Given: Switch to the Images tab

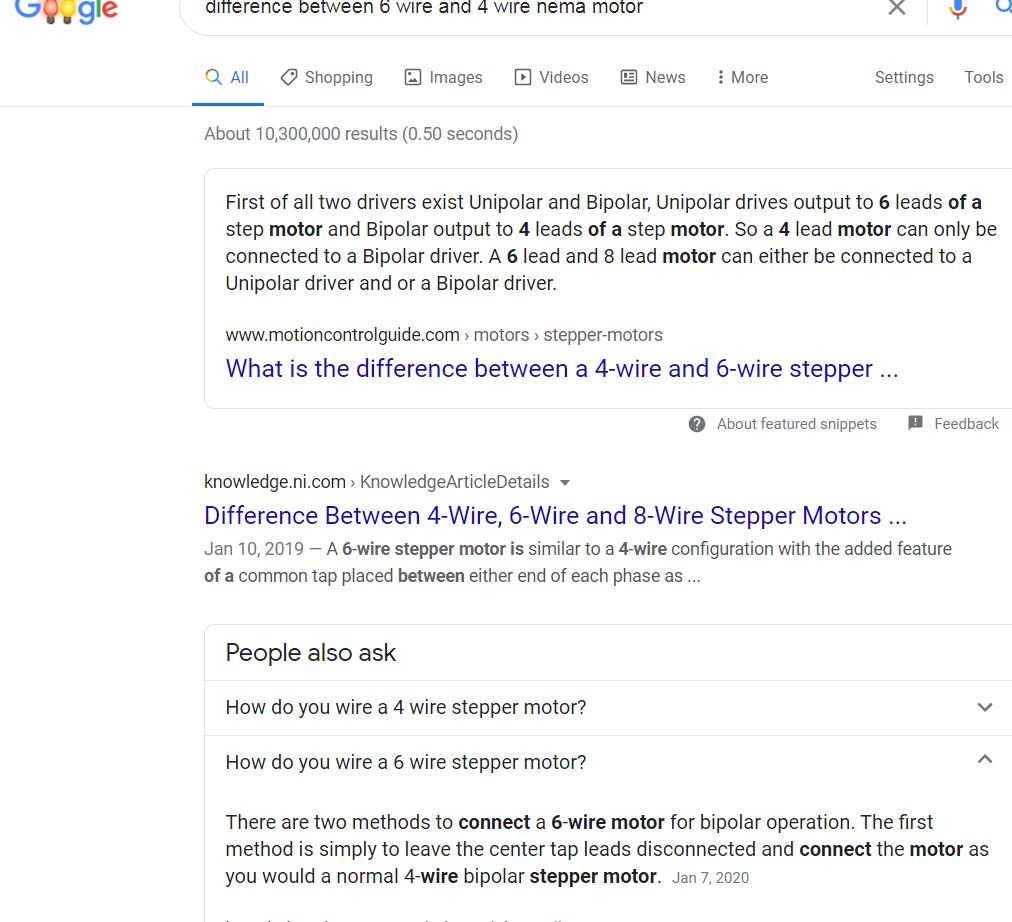Looking at the screenshot, I should (443, 77).
